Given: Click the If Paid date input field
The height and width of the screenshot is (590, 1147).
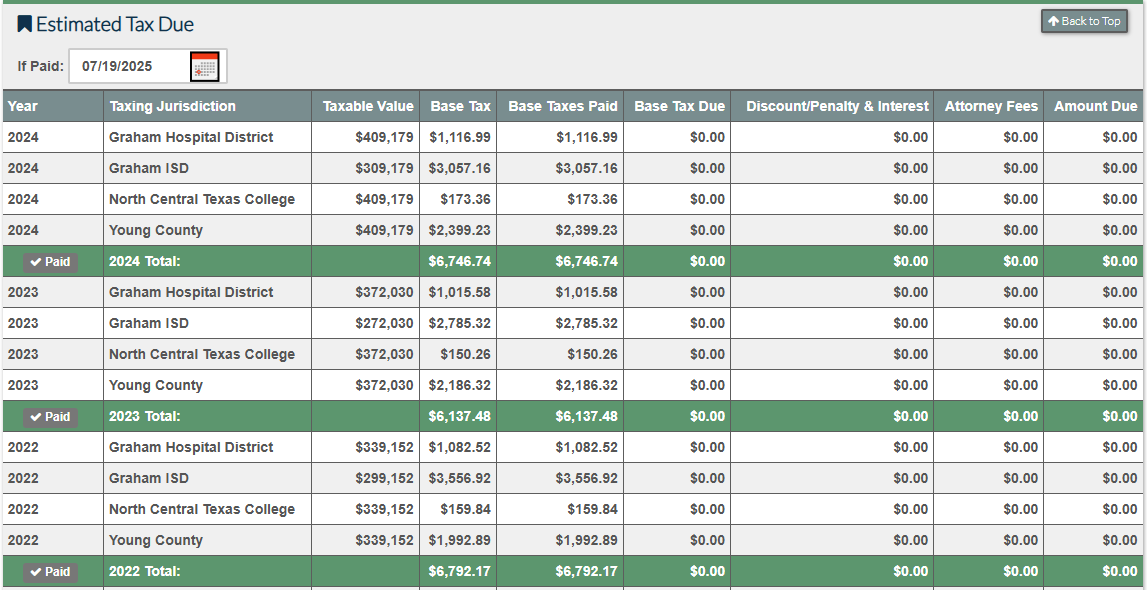Looking at the screenshot, I should [128, 66].
